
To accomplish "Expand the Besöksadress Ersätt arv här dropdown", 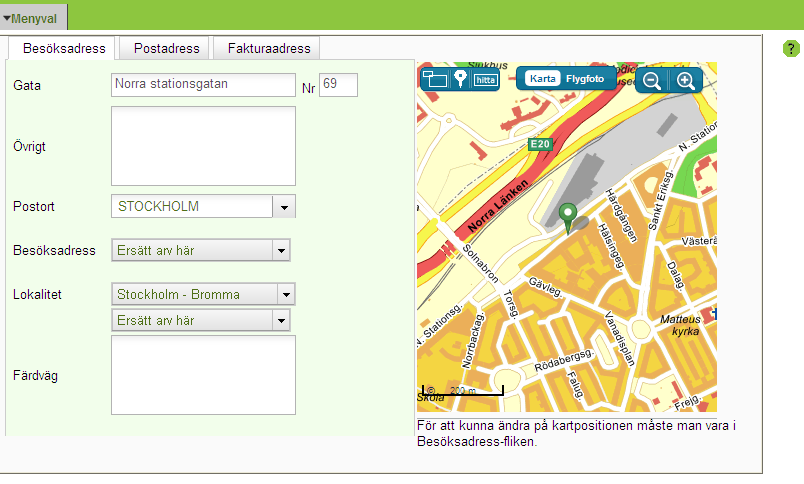I will coord(200,250).
